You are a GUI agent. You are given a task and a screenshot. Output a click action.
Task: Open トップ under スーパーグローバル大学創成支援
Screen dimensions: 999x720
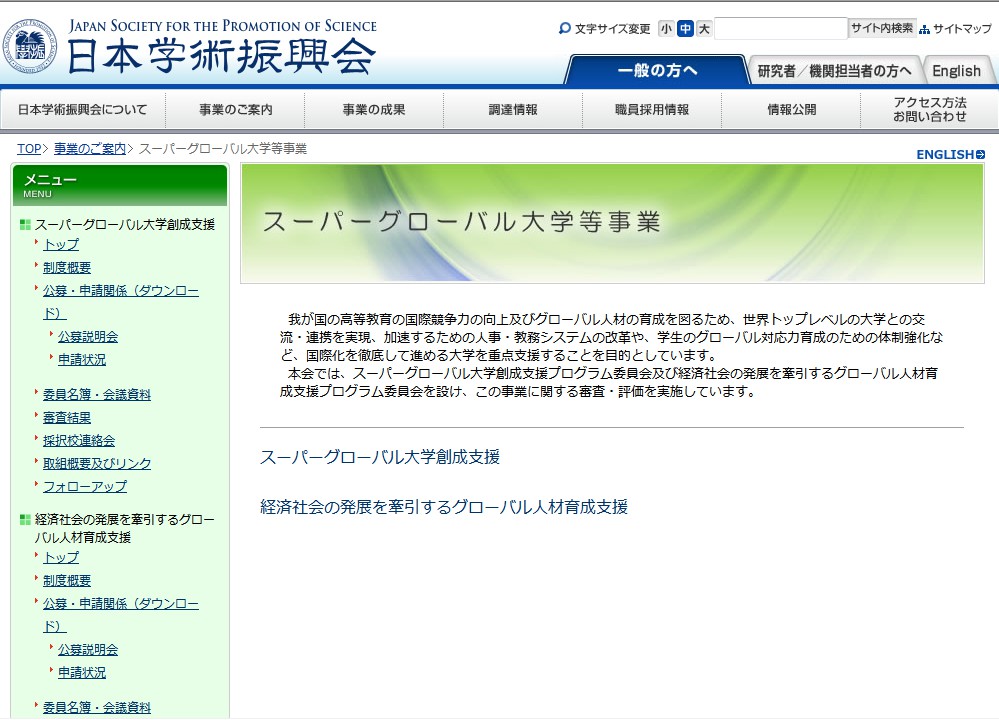tap(61, 245)
